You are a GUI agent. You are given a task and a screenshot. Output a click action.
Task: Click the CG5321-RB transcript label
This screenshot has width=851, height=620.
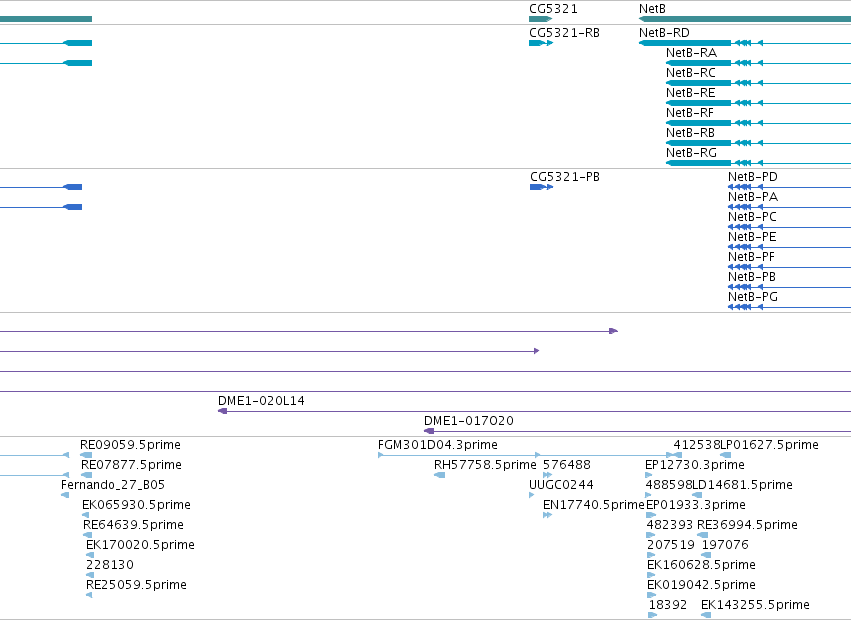click(x=564, y=33)
